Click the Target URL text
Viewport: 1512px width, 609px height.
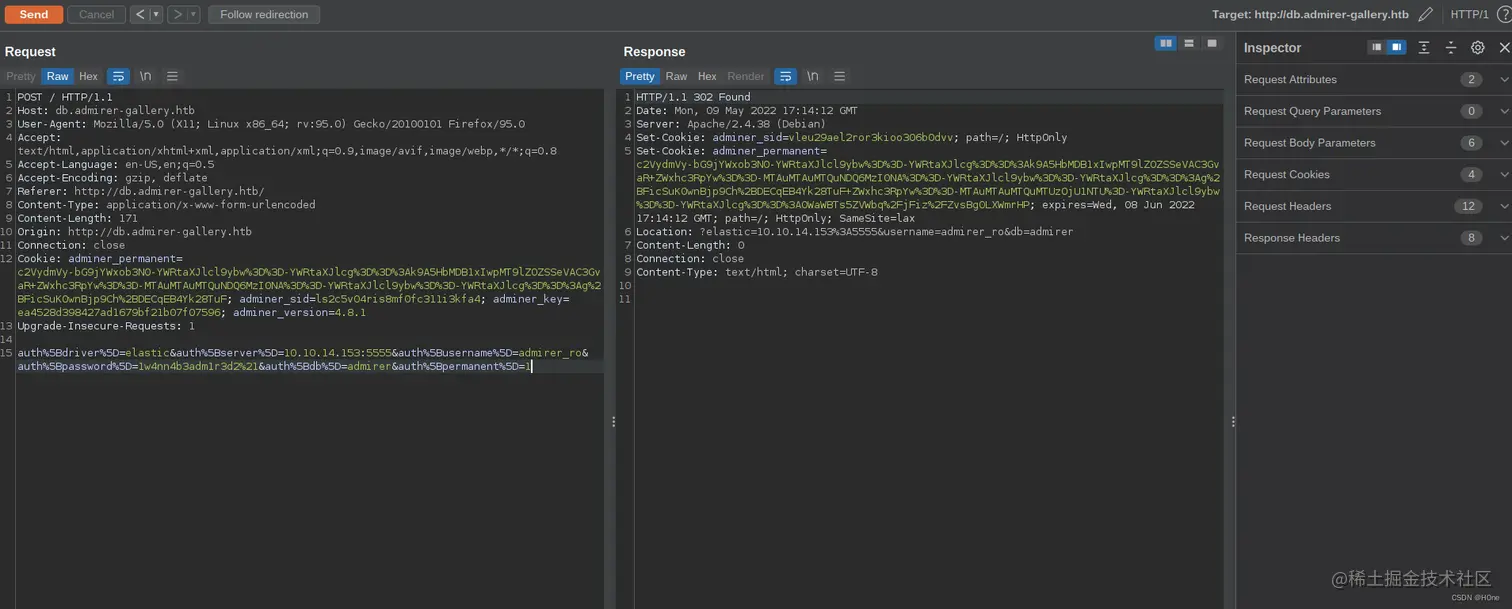pyautogui.click(x=1310, y=14)
